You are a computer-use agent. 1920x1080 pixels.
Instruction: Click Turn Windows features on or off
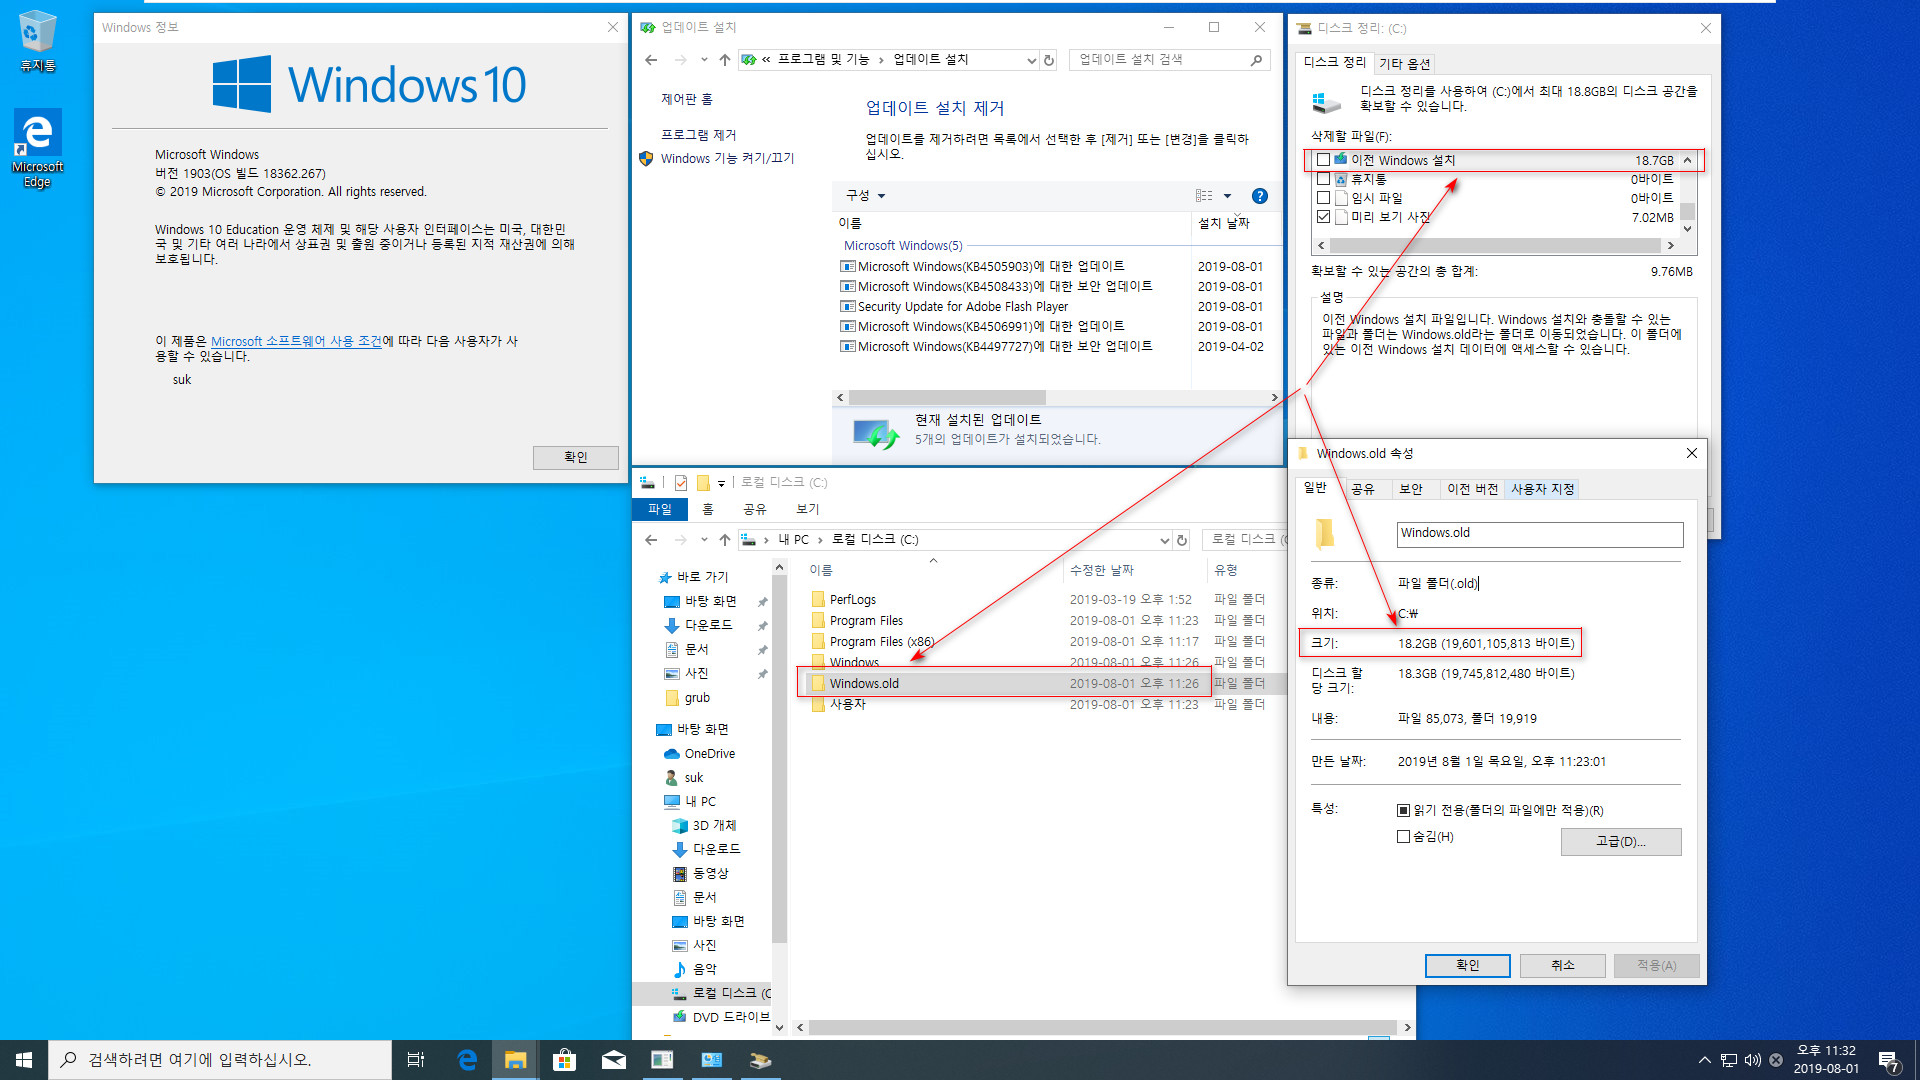pos(727,159)
